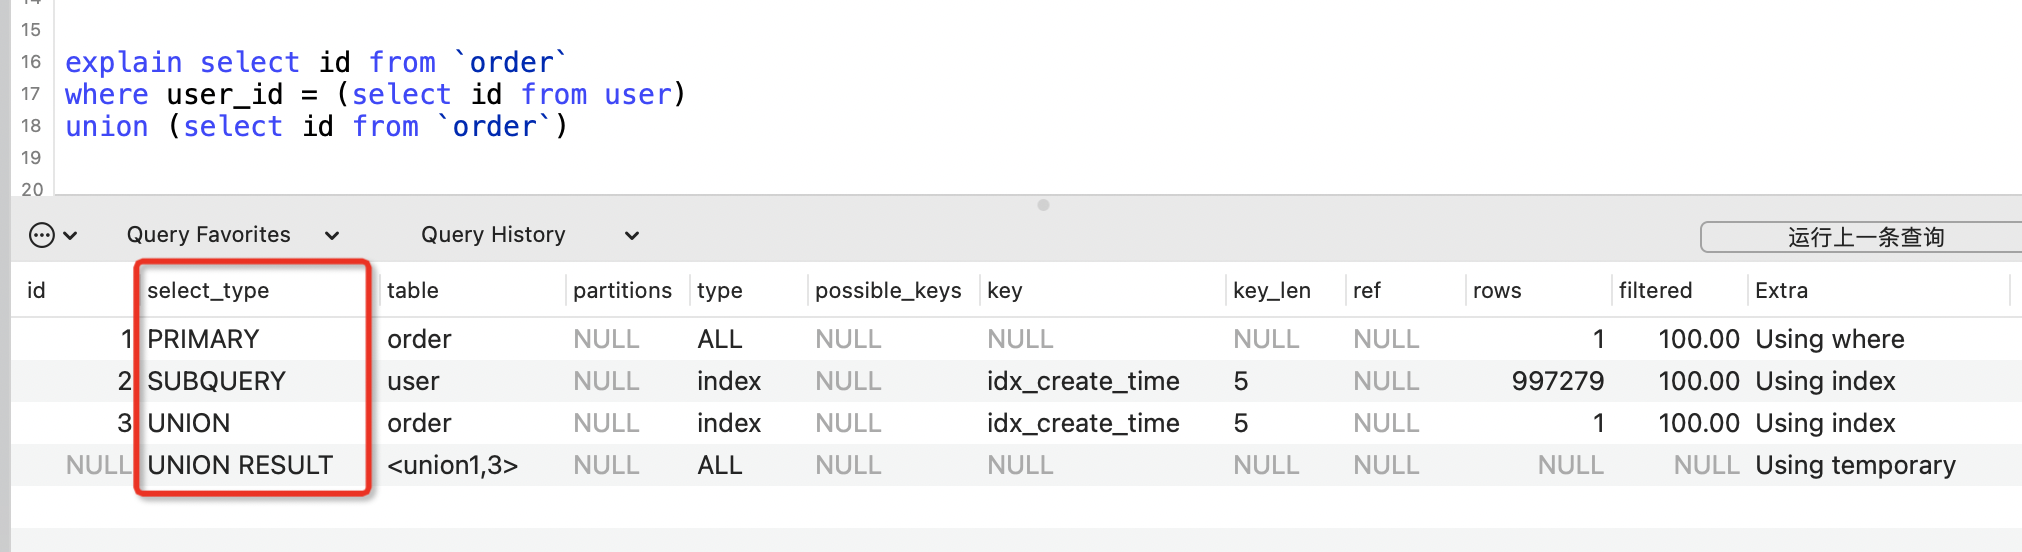The image size is (2022, 552).
Task: Sort by the select_type column header
Action: (208, 291)
